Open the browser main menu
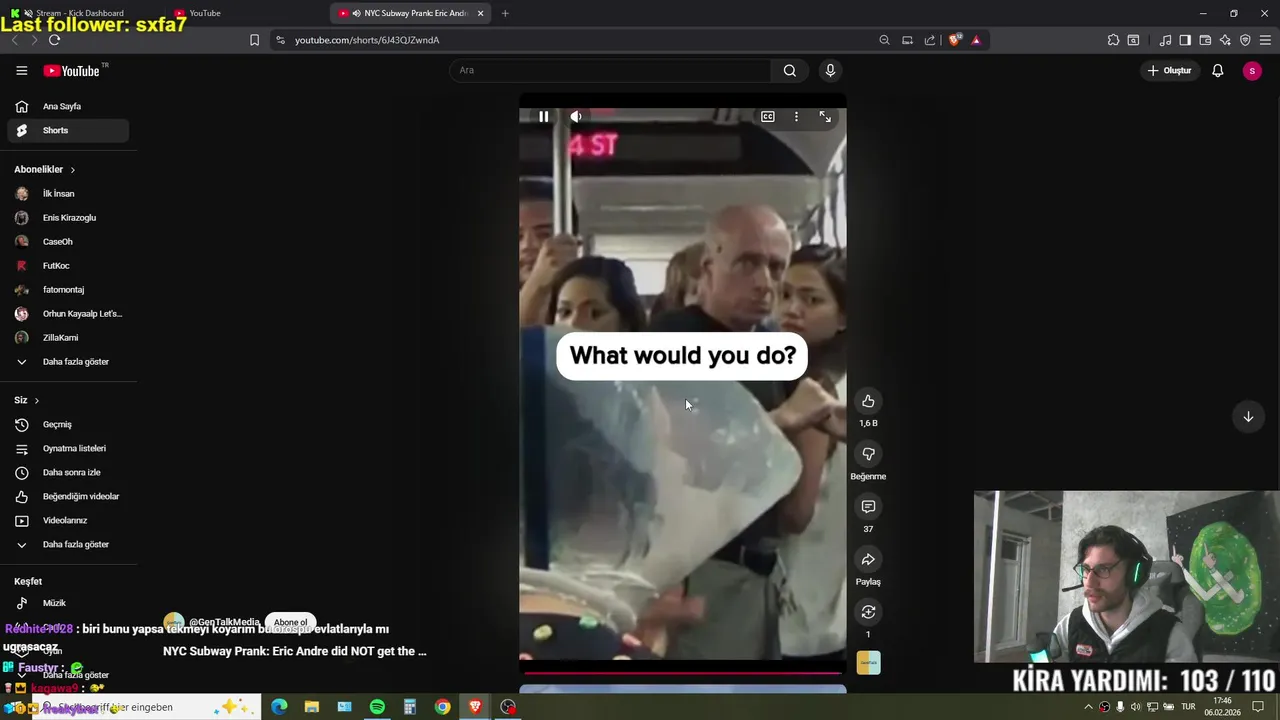The image size is (1280, 720). click(1266, 40)
